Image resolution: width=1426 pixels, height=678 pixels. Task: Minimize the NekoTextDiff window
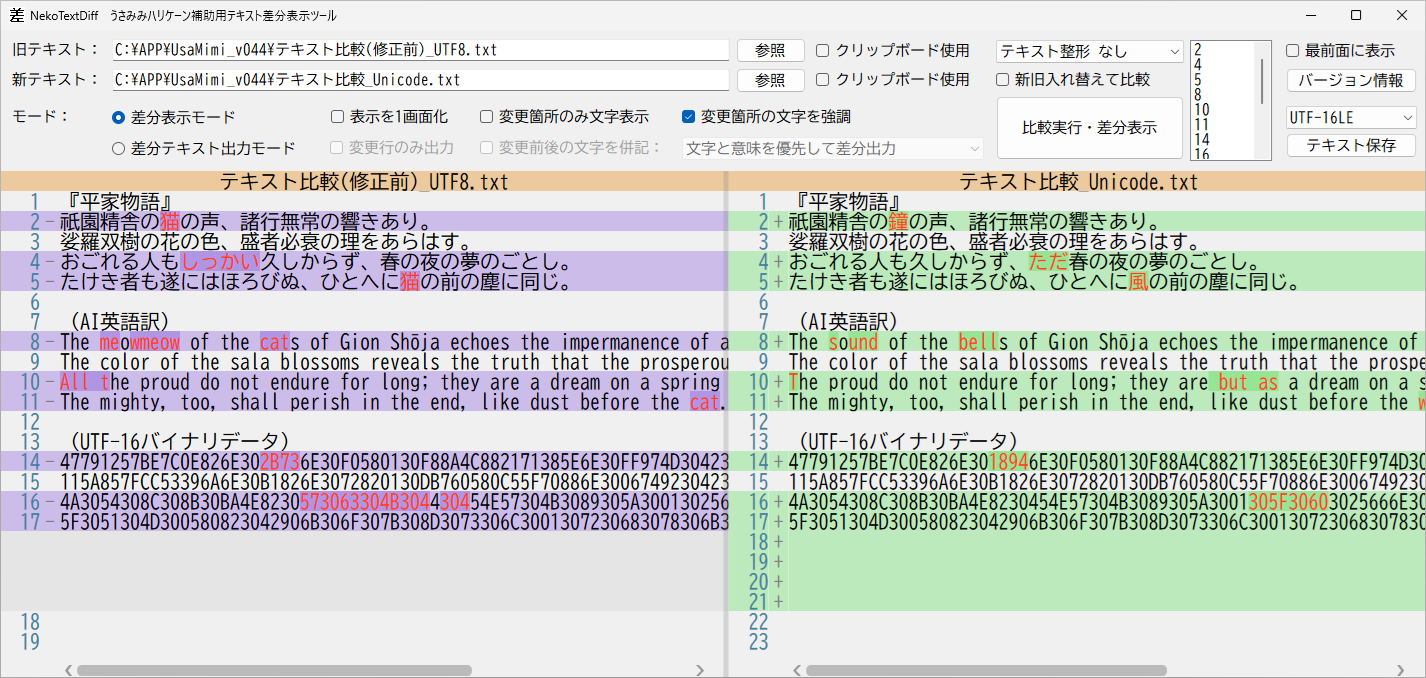point(1310,15)
